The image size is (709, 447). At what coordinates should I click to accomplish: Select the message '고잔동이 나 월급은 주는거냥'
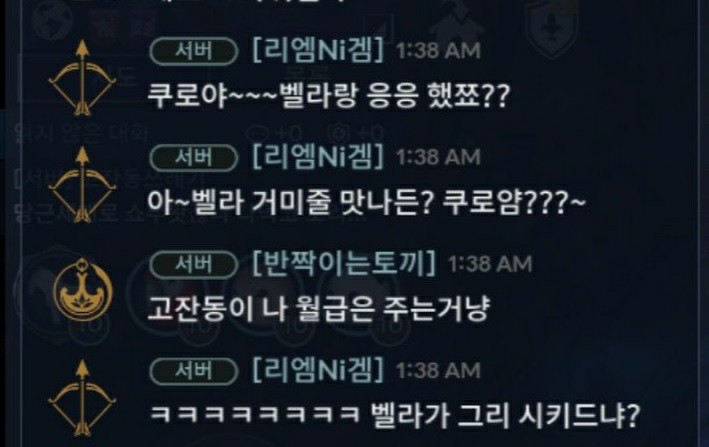pos(319,309)
